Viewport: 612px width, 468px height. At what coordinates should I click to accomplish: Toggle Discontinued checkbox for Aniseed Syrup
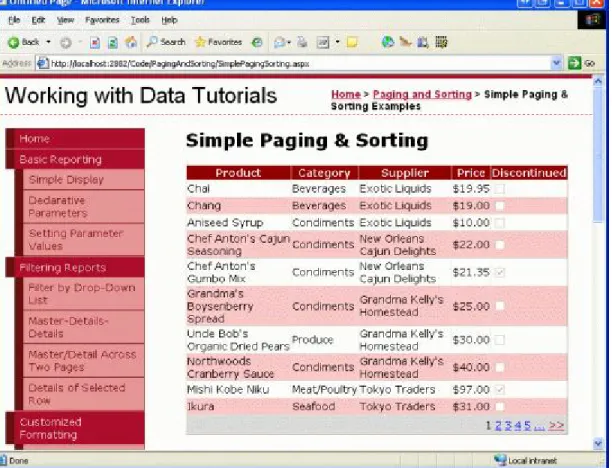[x=499, y=223]
